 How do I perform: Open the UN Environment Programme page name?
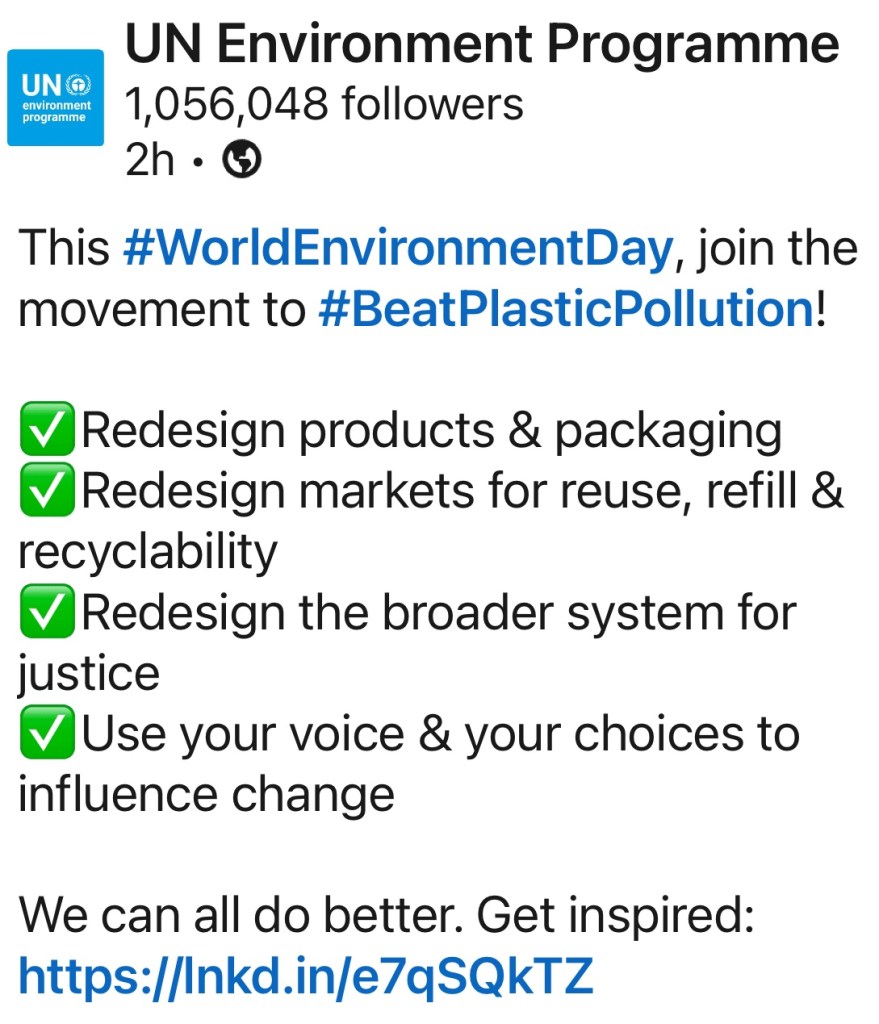tap(480, 45)
